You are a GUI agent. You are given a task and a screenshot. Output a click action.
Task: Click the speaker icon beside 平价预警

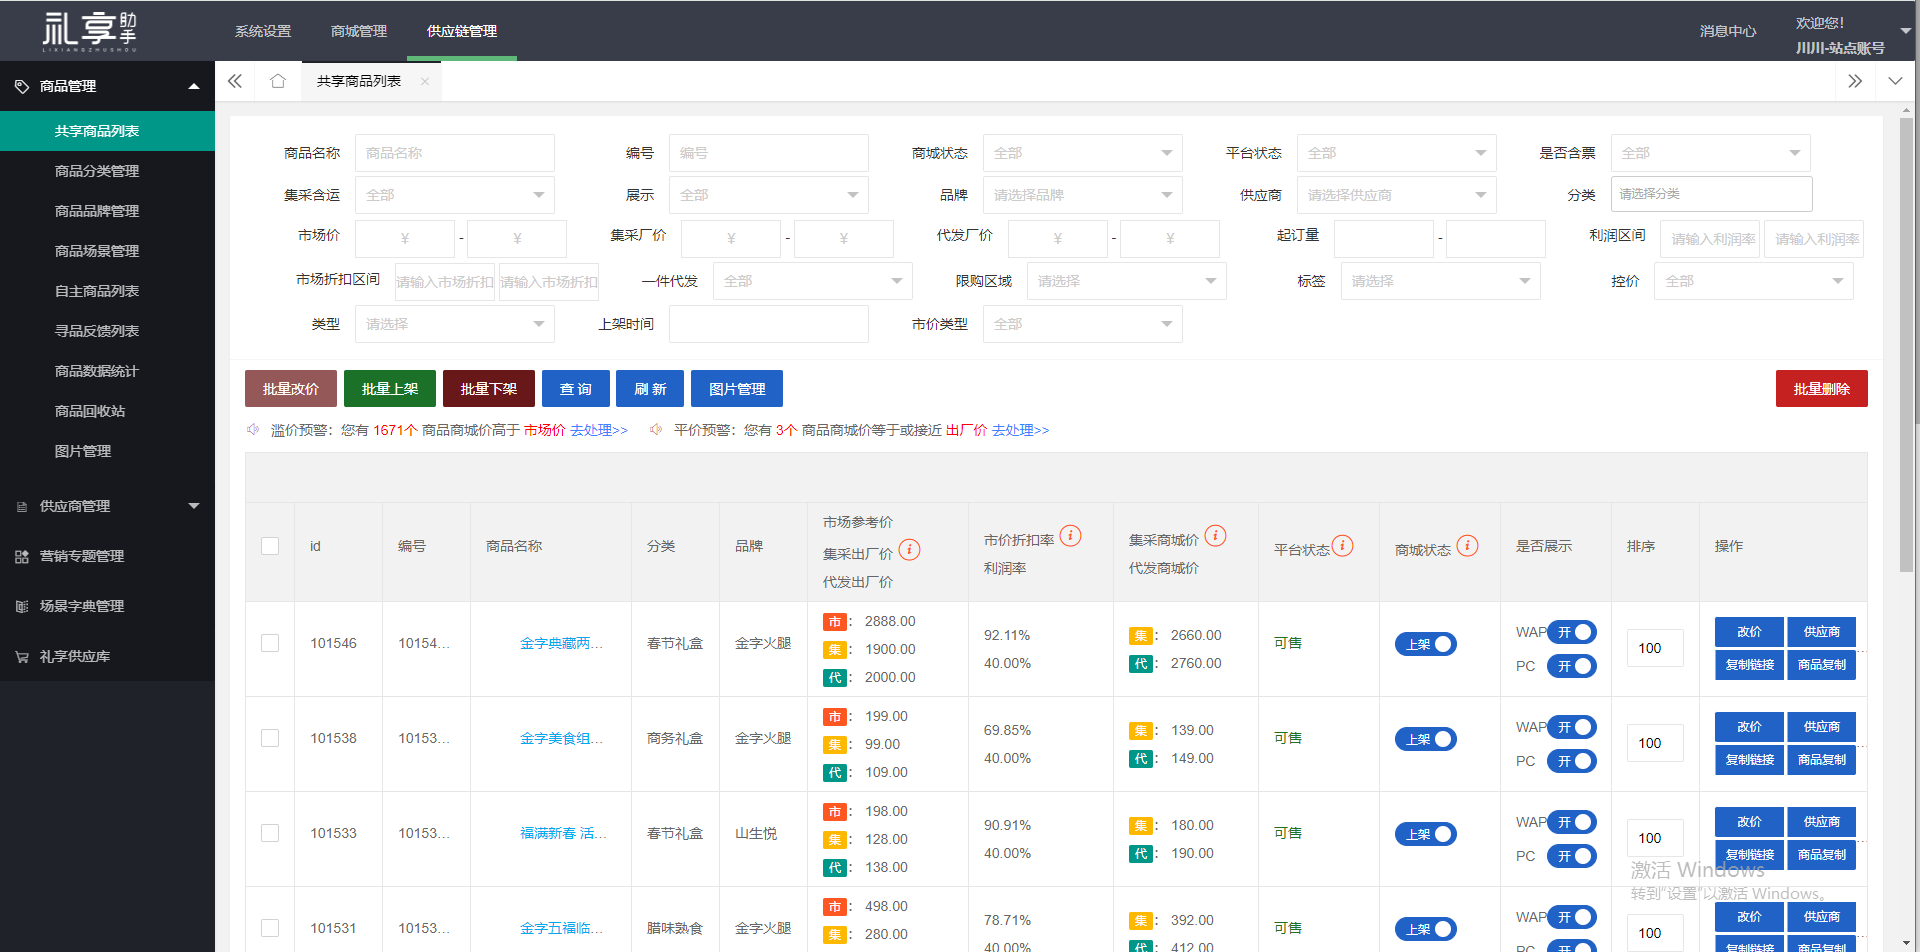656,430
